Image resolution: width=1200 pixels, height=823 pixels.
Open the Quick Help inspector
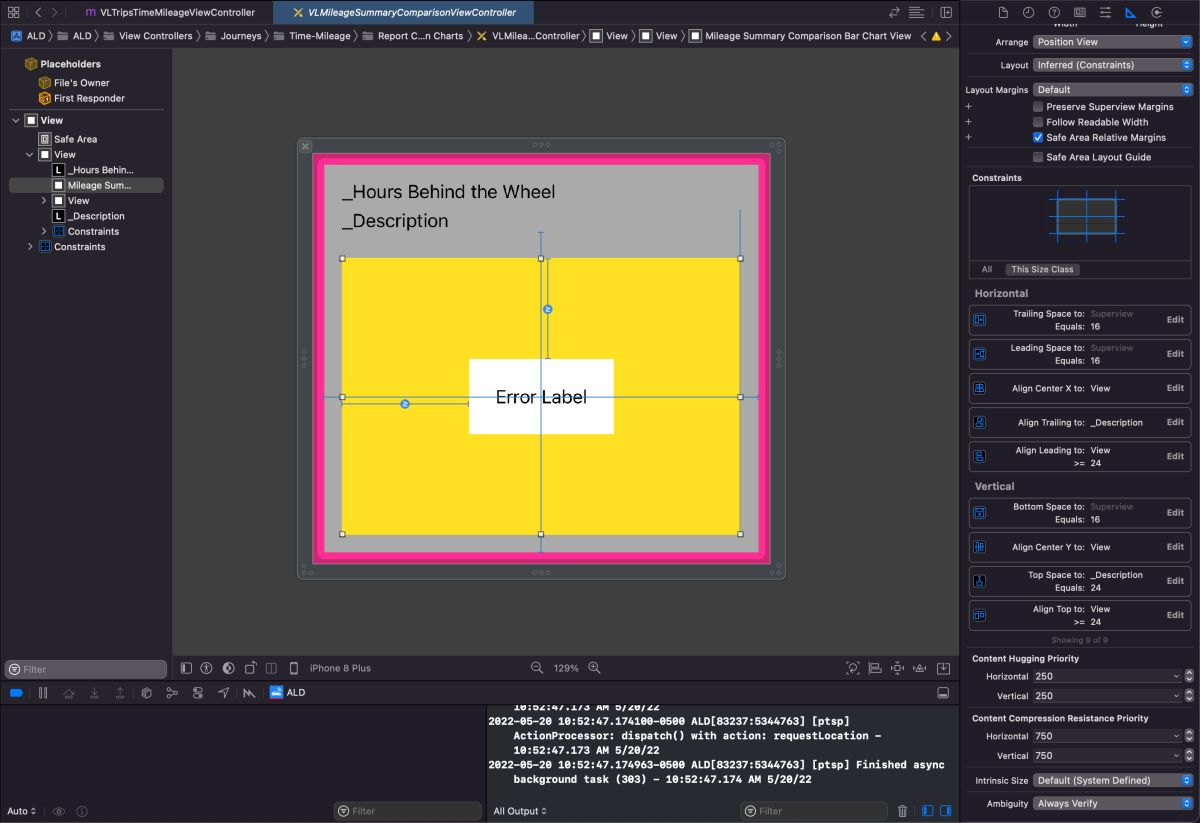pyautogui.click(x=1054, y=12)
